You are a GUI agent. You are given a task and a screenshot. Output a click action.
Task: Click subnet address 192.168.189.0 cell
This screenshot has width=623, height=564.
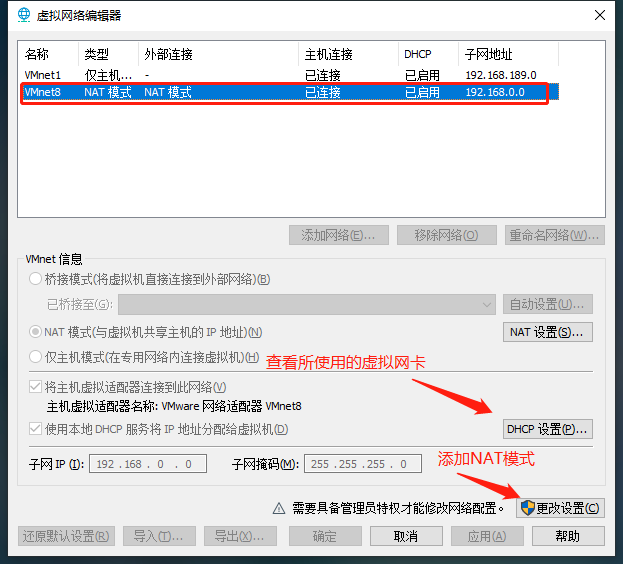[501, 75]
